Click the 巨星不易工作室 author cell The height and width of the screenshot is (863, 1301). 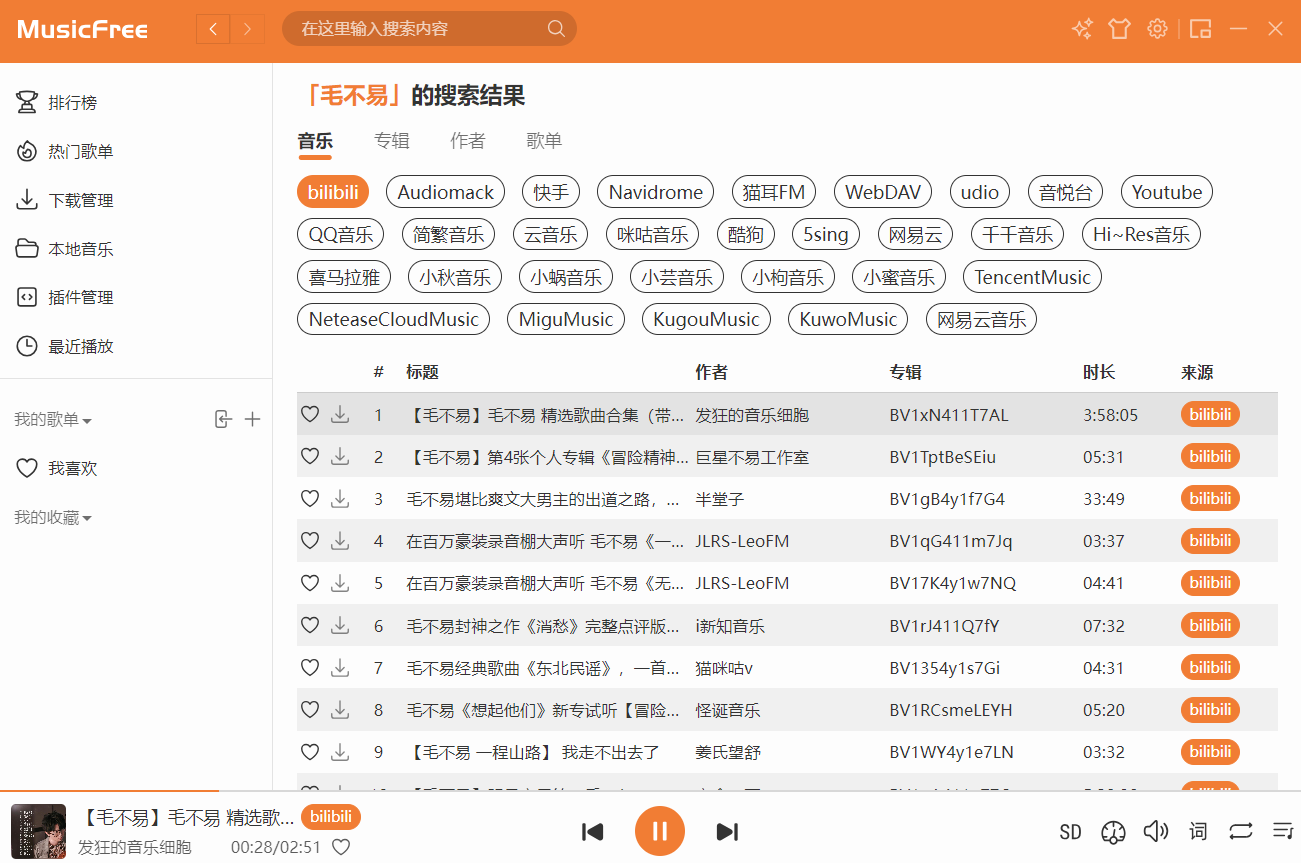(x=753, y=457)
